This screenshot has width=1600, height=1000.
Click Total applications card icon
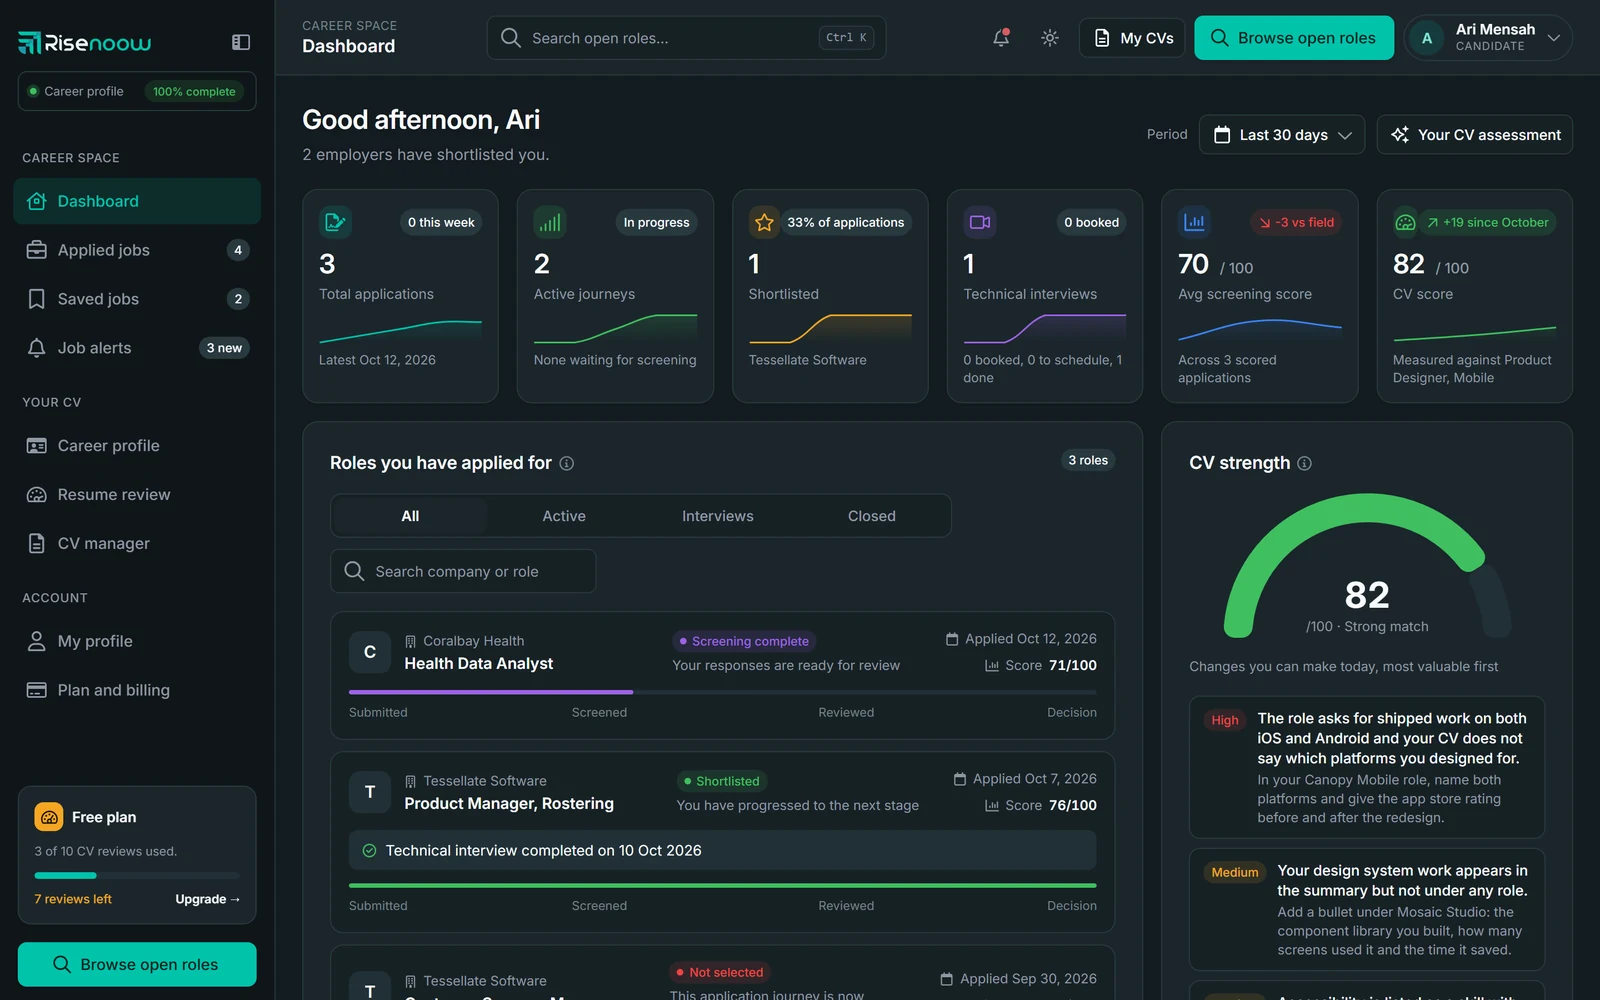click(335, 222)
